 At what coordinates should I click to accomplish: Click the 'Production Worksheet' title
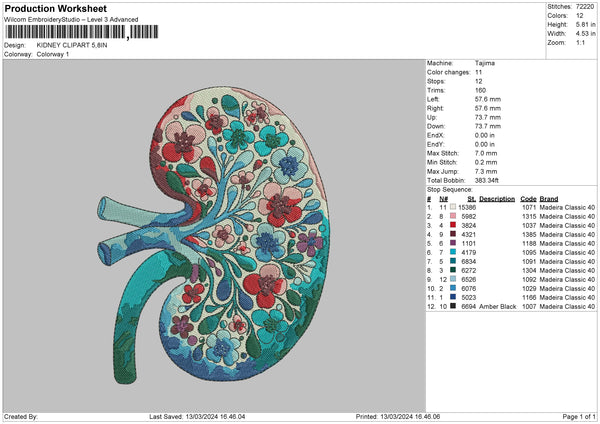coord(56,8)
